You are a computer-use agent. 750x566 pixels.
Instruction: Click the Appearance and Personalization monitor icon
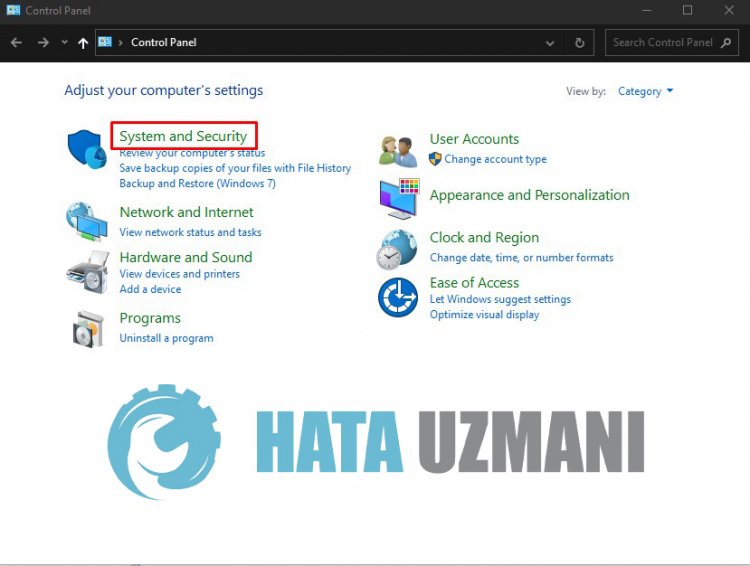click(398, 198)
